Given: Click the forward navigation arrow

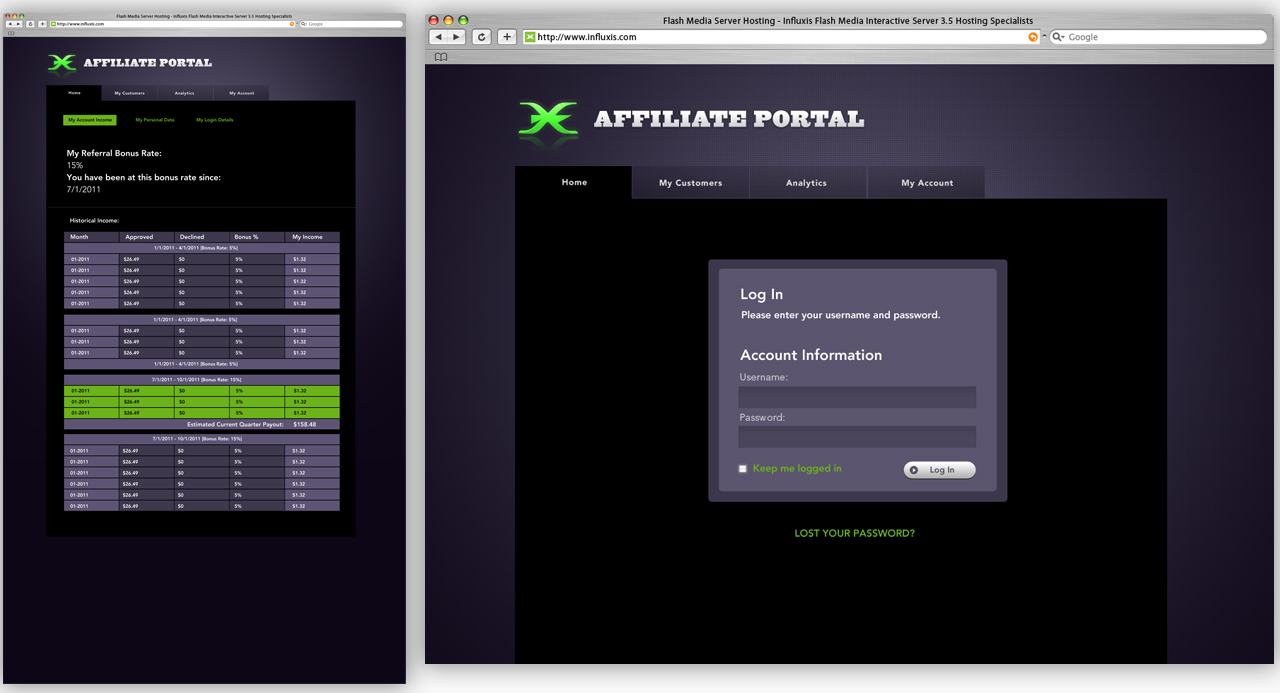Looking at the screenshot, I should (x=458, y=36).
